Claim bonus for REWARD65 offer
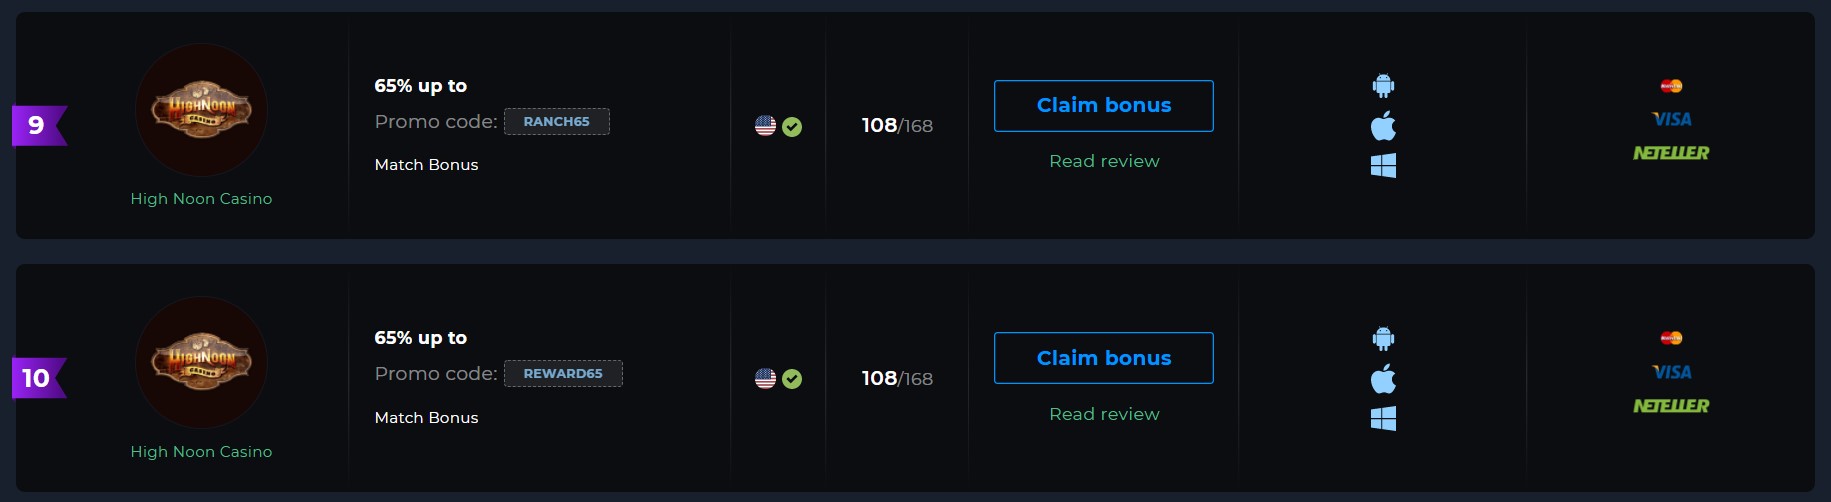This screenshot has height=502, width=1831. click(1104, 358)
